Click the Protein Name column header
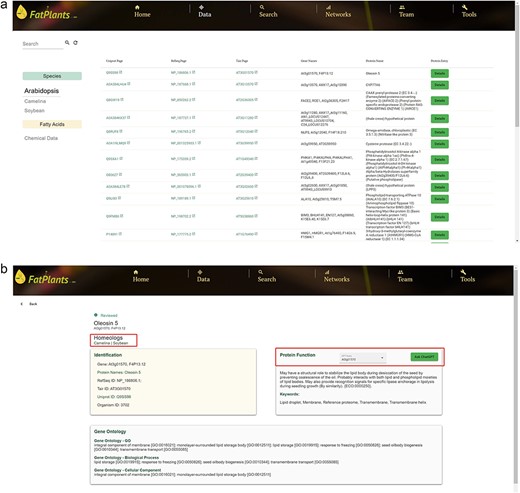Image resolution: width=520 pixels, height=493 pixels. [375, 61]
